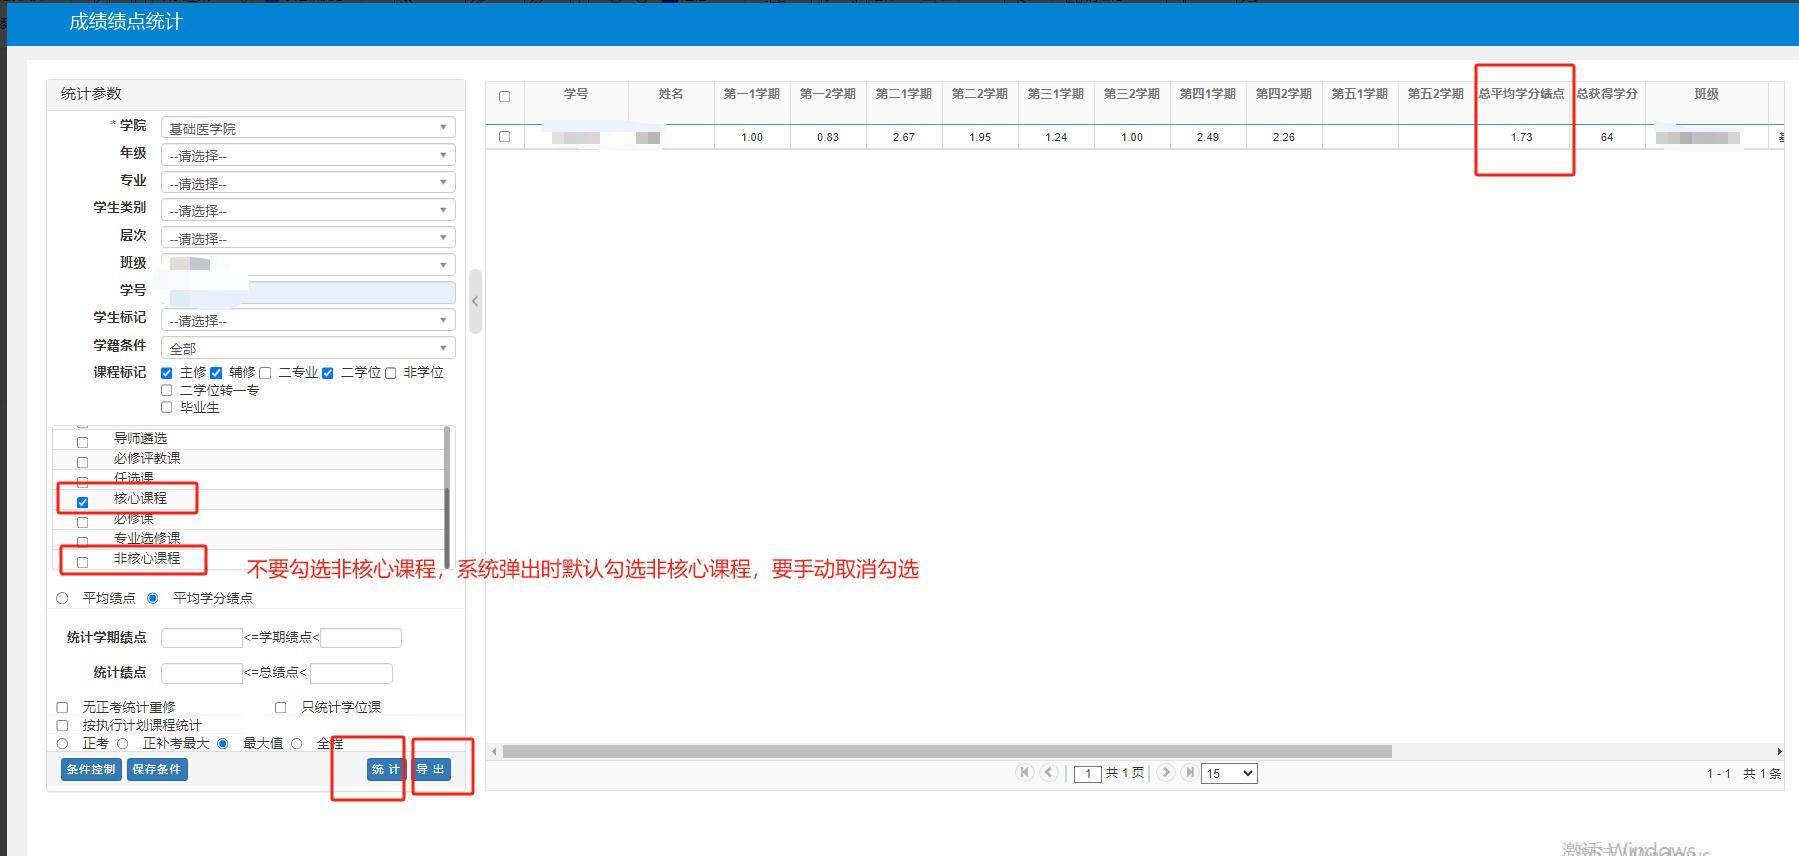Image resolution: width=1799 pixels, height=856 pixels.
Task: Check the 非核心课程 checkbox
Action: (83, 562)
